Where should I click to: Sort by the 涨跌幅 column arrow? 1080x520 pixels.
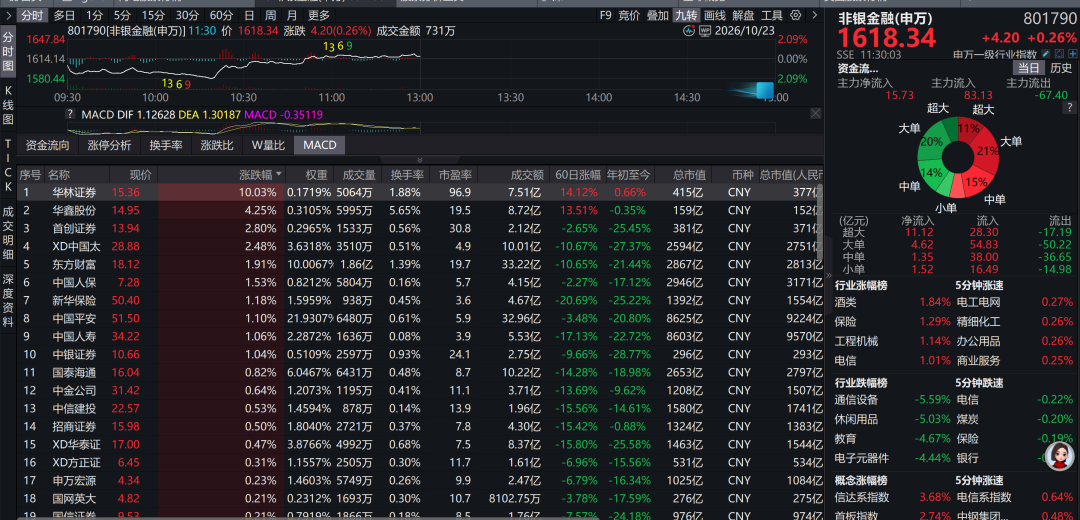279,175
